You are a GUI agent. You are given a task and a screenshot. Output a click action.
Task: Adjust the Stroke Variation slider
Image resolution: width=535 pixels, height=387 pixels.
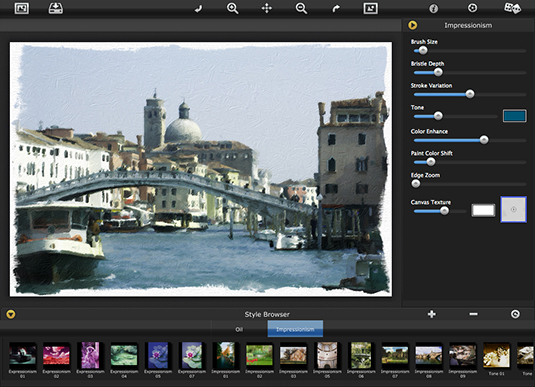[470, 94]
